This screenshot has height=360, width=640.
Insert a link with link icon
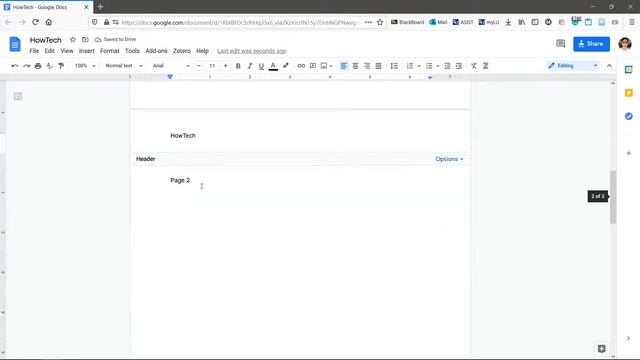click(301, 66)
